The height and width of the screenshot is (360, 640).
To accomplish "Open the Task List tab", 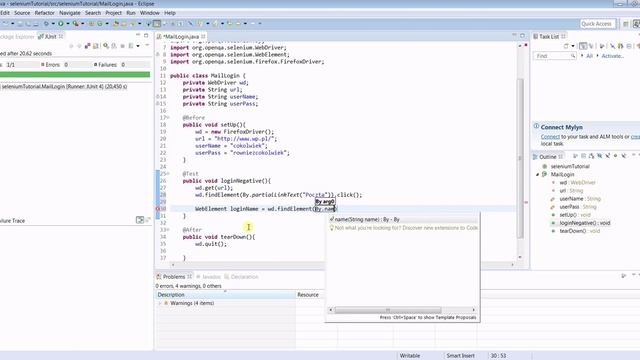I will (x=549, y=37).
